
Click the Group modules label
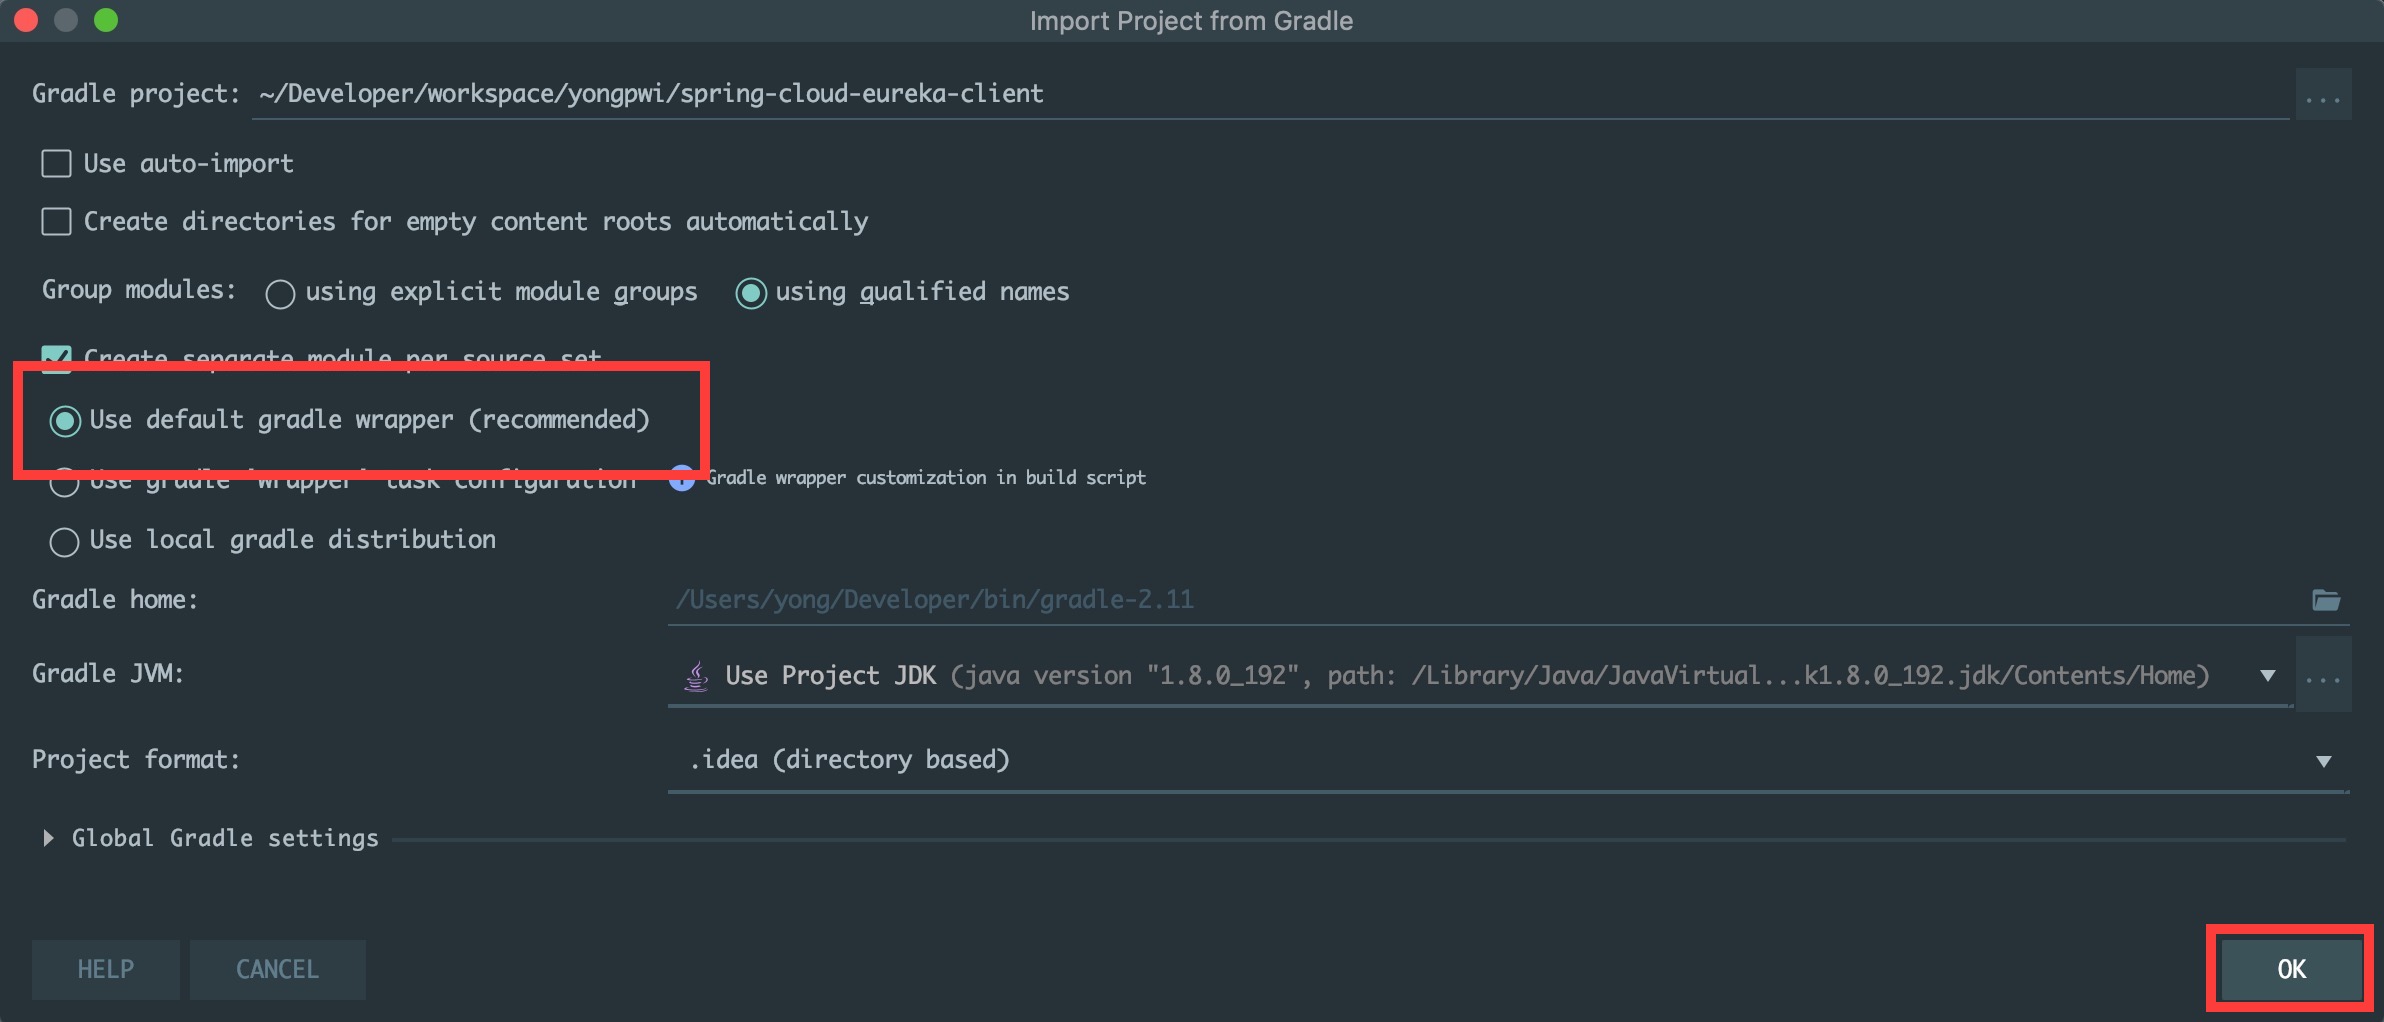139,290
